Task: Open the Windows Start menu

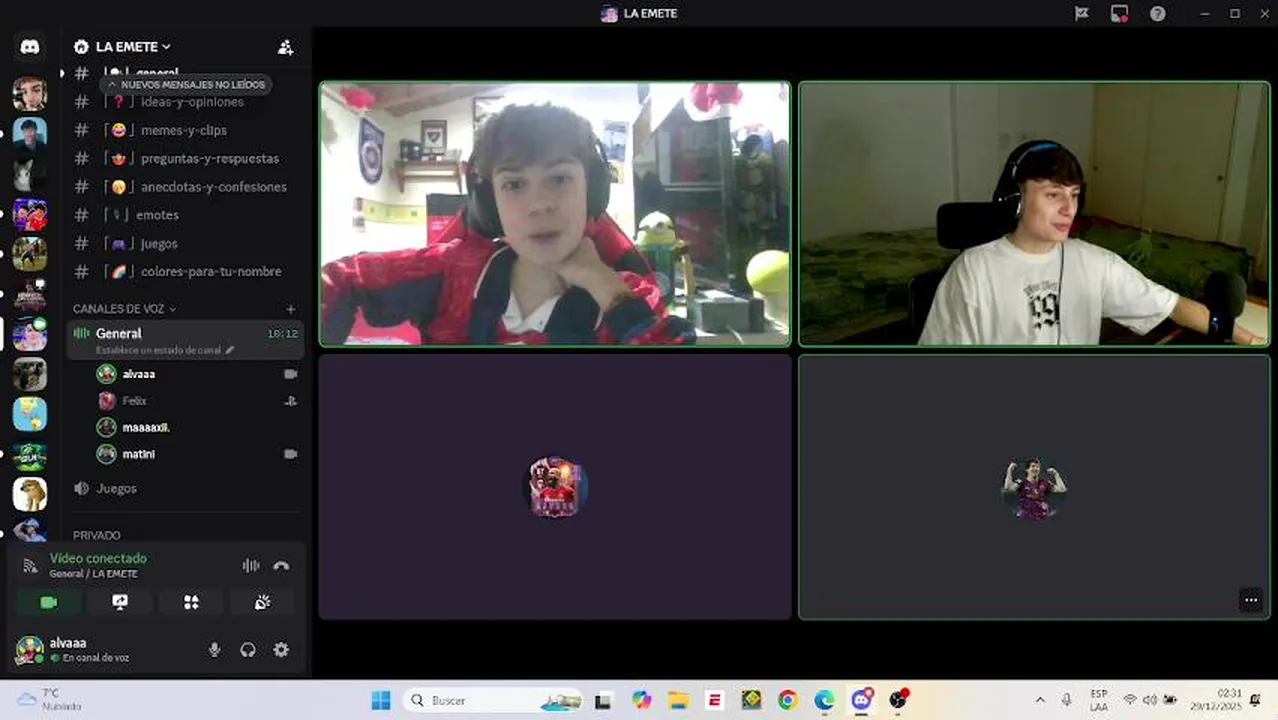Action: click(381, 700)
